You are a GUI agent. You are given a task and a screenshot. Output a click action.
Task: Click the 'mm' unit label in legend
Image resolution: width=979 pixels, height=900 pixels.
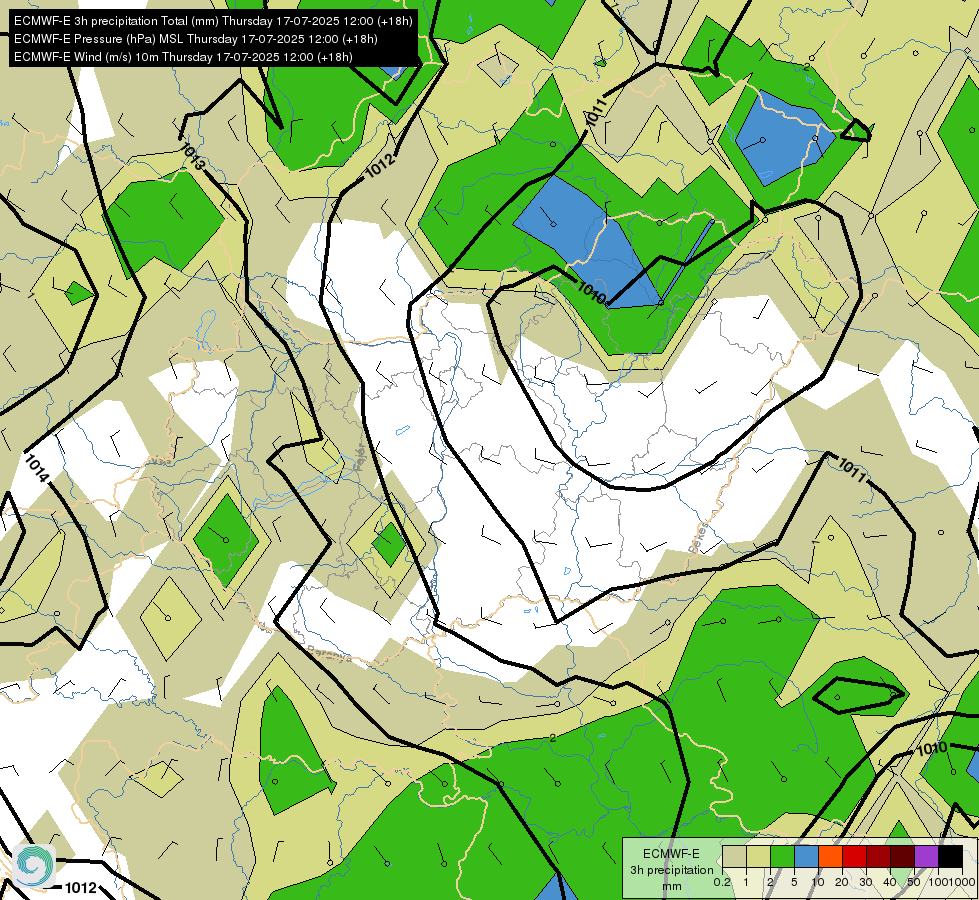tap(672, 886)
